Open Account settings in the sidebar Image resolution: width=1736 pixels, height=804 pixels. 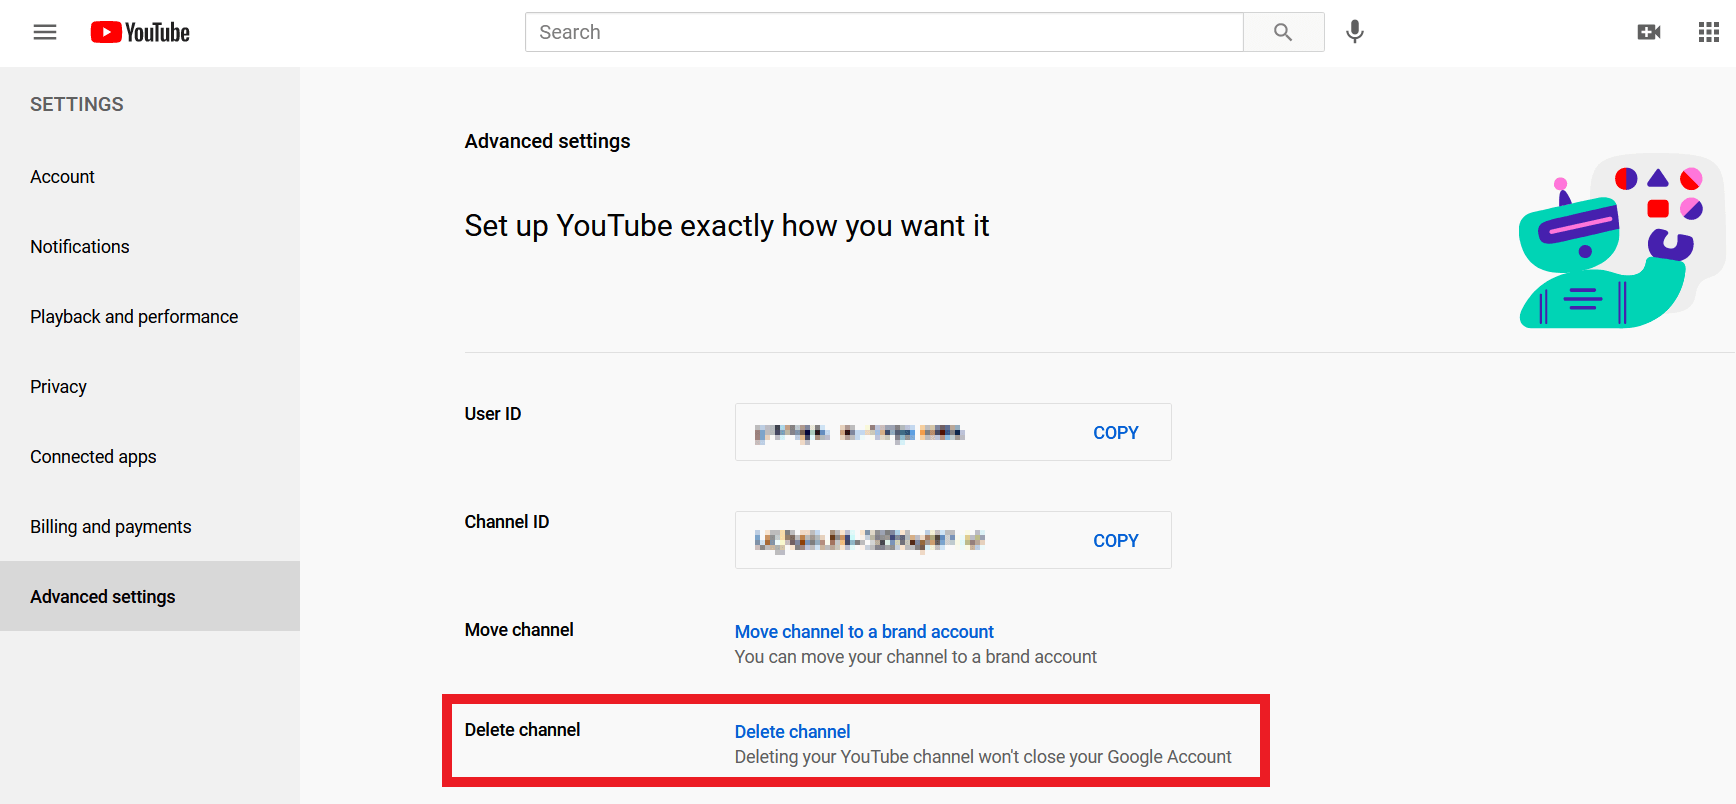click(x=62, y=176)
